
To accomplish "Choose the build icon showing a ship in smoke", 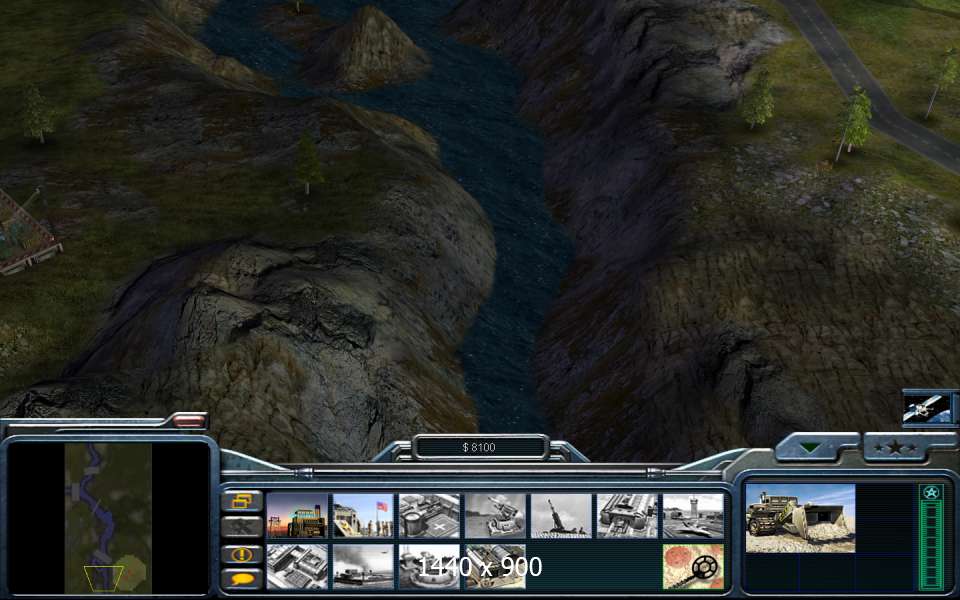I will pyautogui.click(x=363, y=567).
